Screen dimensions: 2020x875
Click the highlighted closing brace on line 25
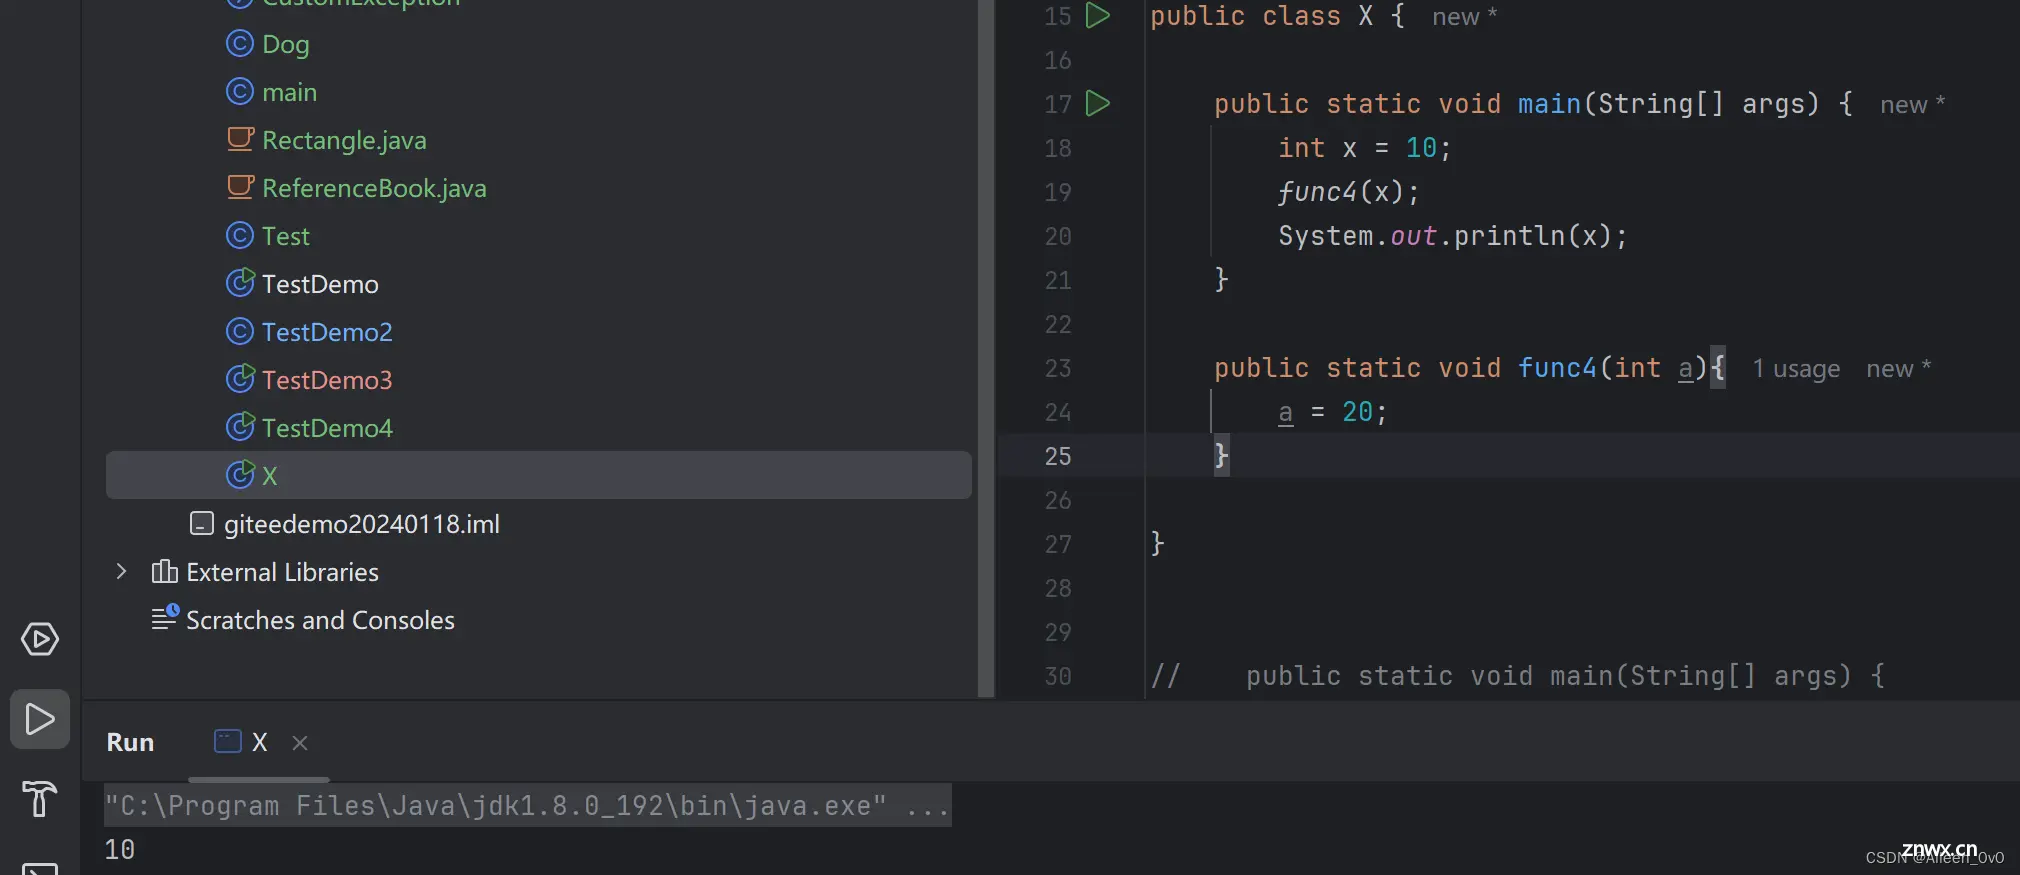click(1221, 456)
